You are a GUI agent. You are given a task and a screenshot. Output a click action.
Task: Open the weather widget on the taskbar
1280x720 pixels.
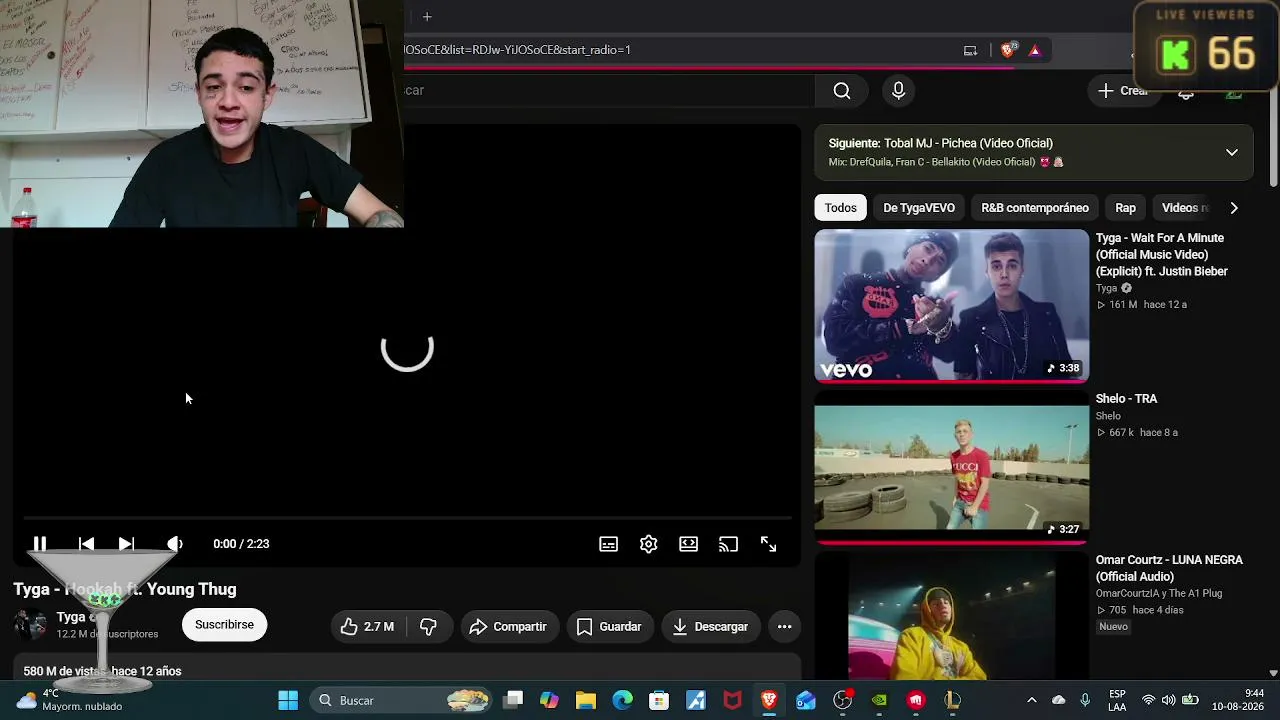(x=70, y=700)
